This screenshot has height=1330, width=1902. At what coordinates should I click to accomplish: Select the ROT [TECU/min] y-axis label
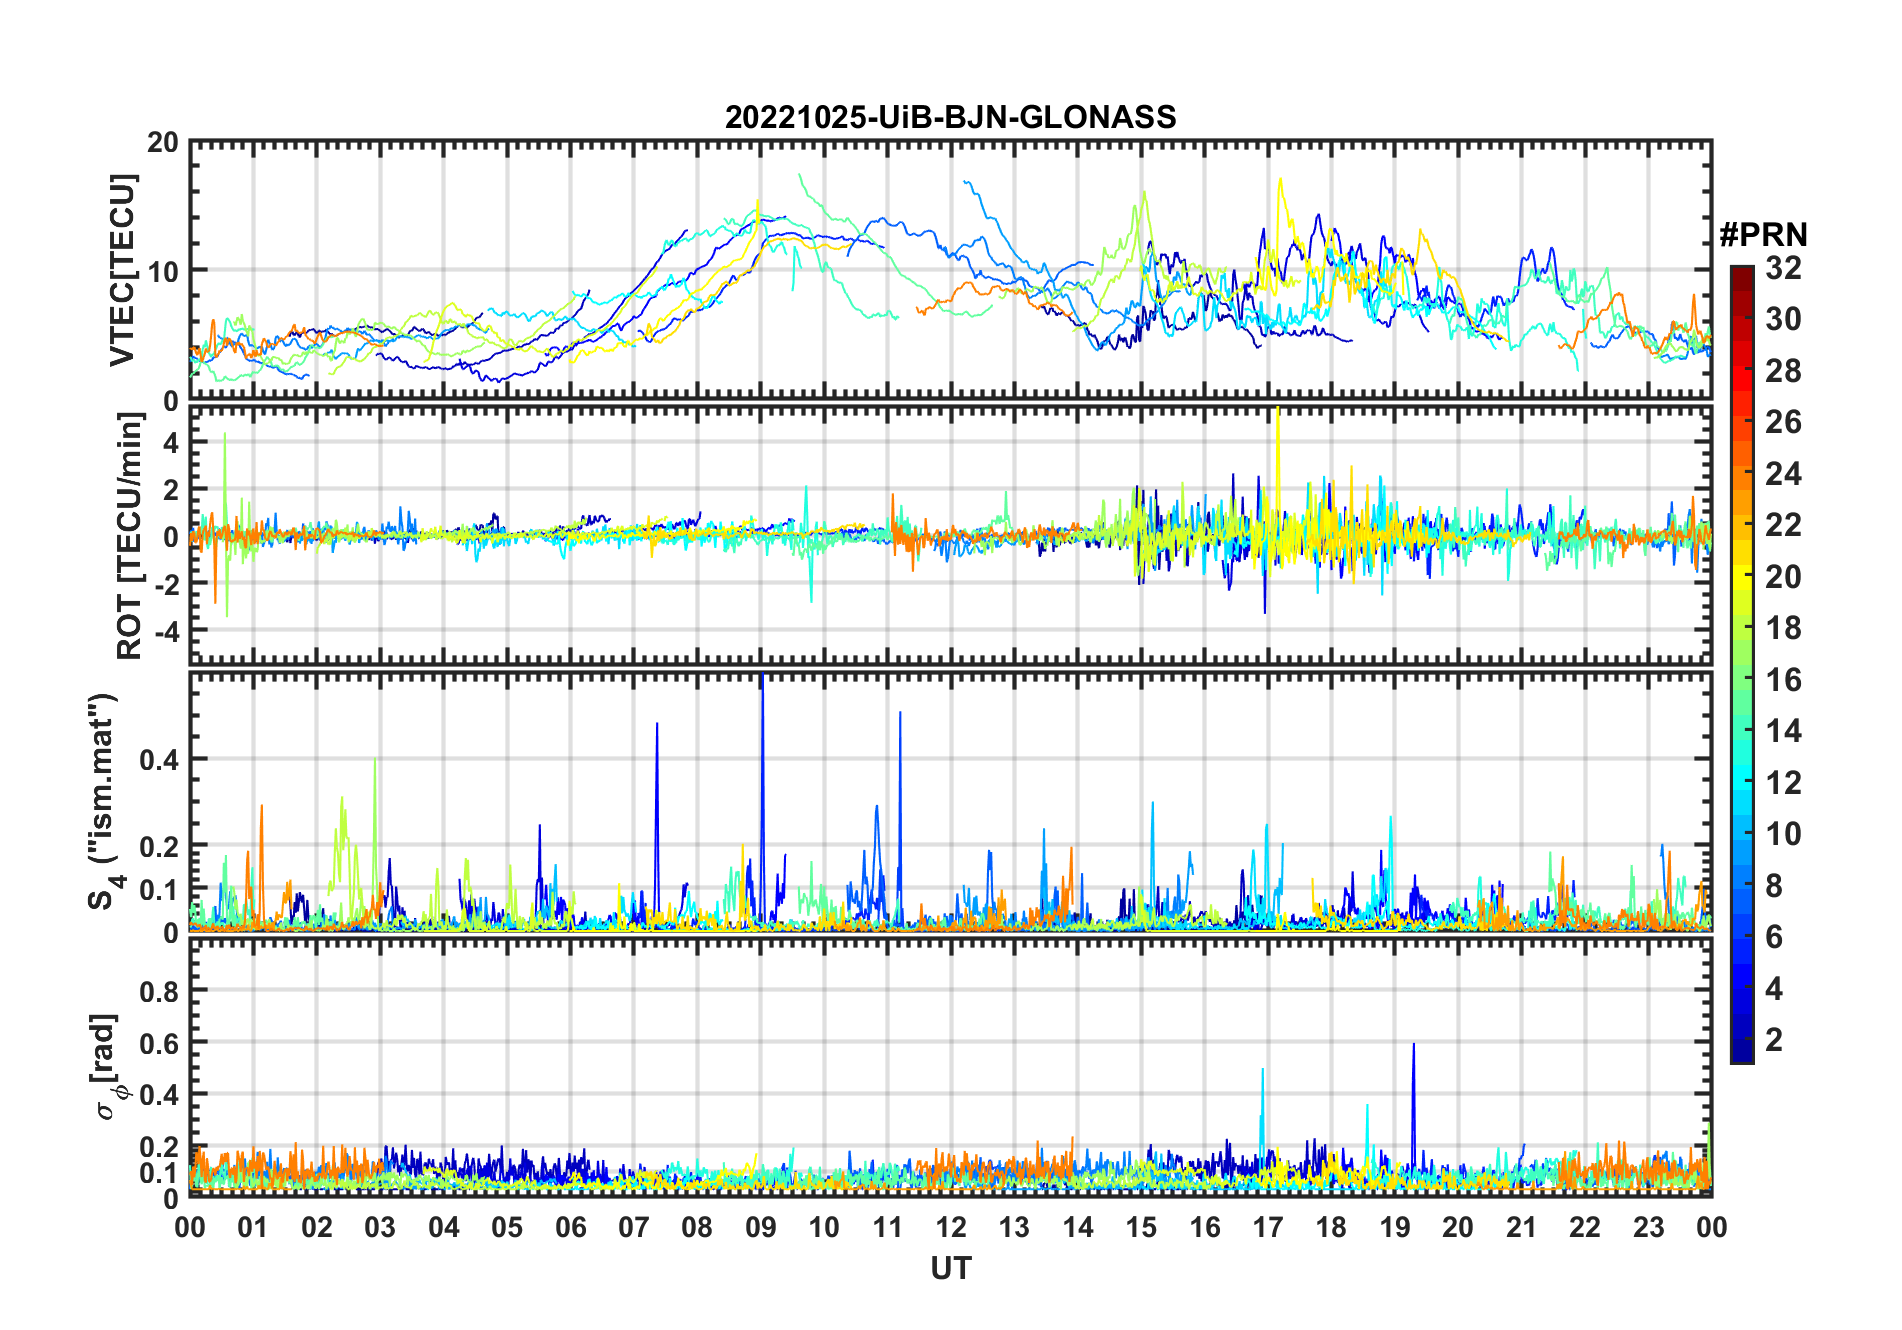[x=129, y=536]
